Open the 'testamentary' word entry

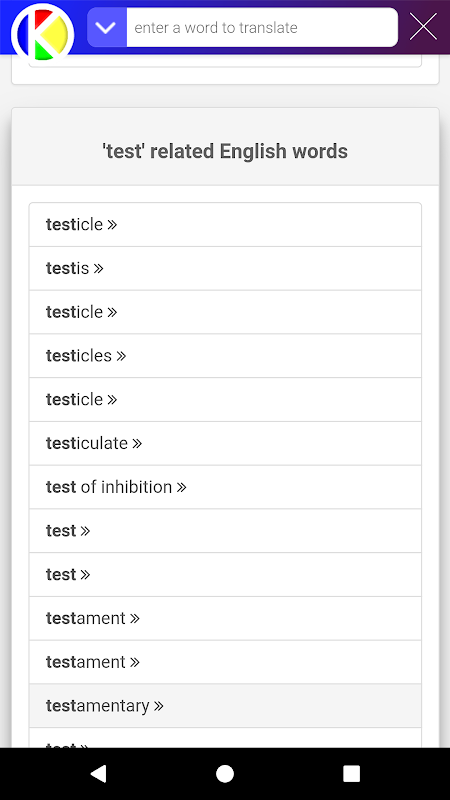pos(225,706)
